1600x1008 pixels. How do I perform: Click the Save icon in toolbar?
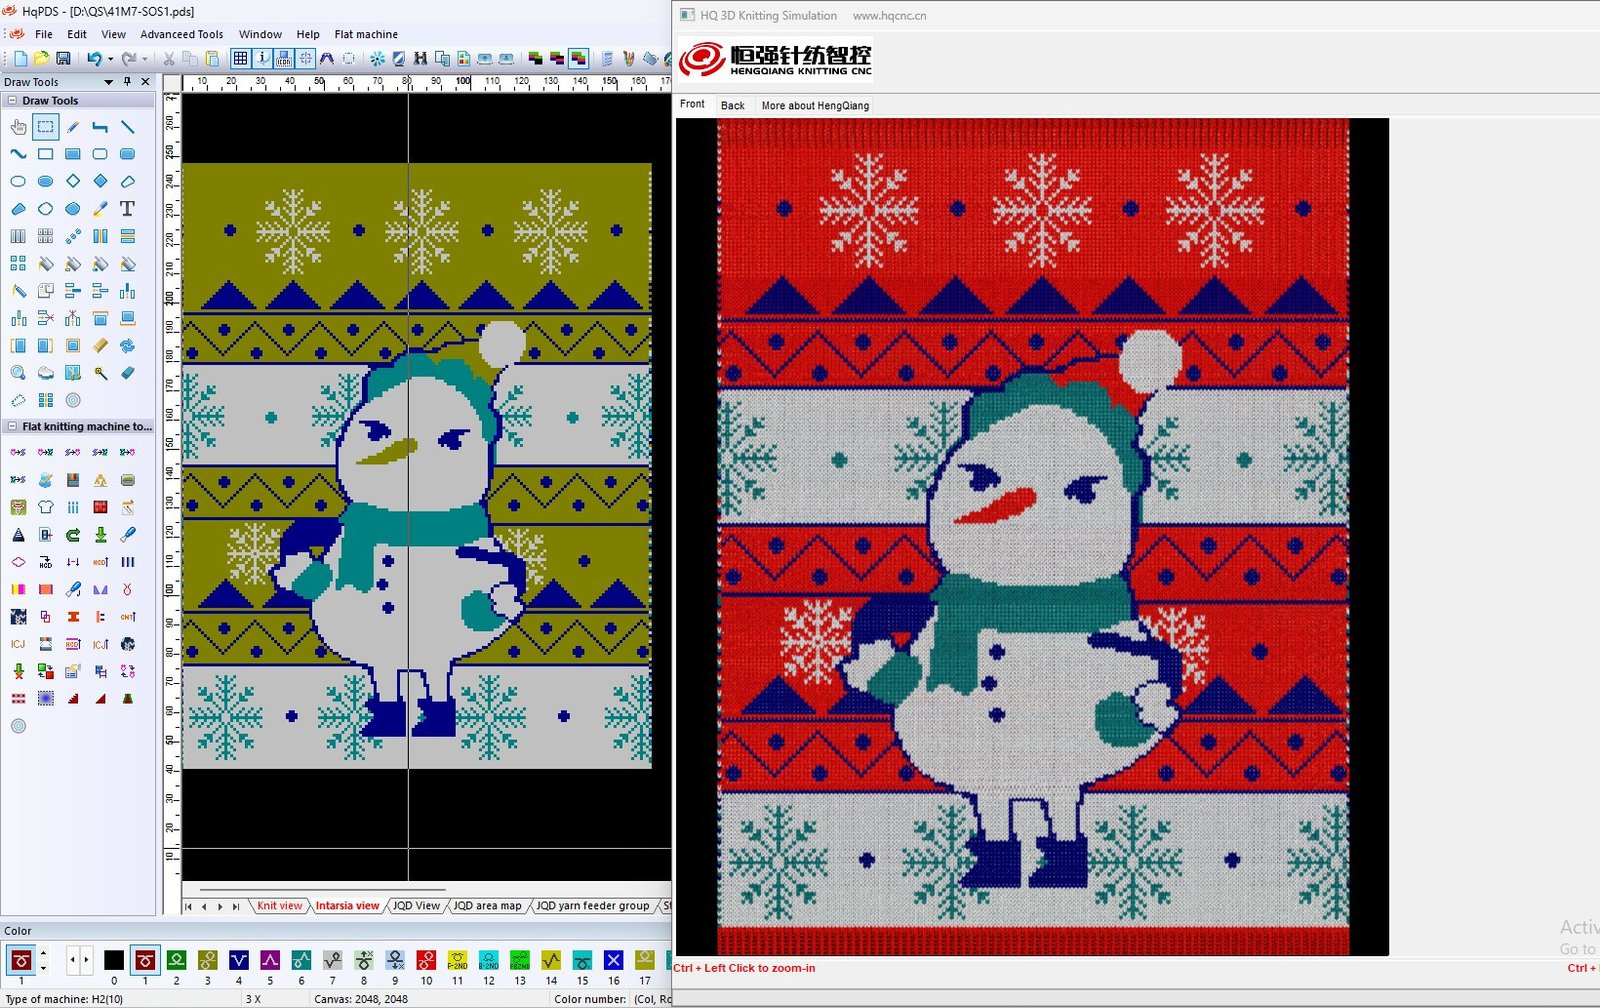pyautogui.click(x=63, y=59)
